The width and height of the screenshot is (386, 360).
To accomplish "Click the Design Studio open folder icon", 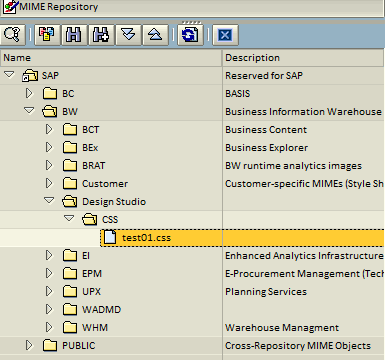I will (70, 202).
